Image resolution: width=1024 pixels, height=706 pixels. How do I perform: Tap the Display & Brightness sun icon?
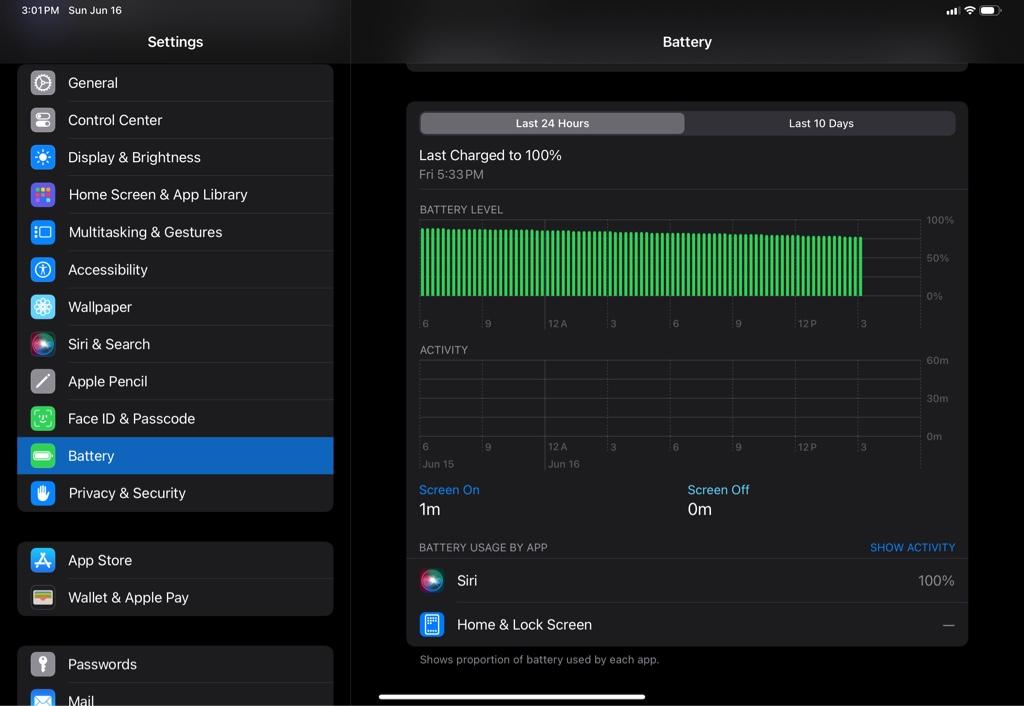click(x=43, y=157)
